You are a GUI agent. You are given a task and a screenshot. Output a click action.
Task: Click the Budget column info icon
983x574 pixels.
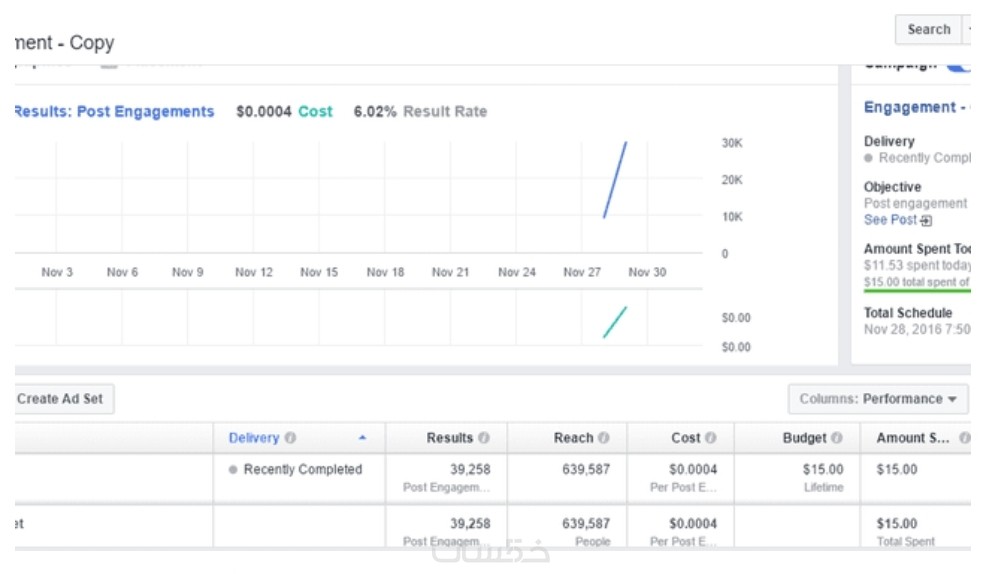pos(837,438)
